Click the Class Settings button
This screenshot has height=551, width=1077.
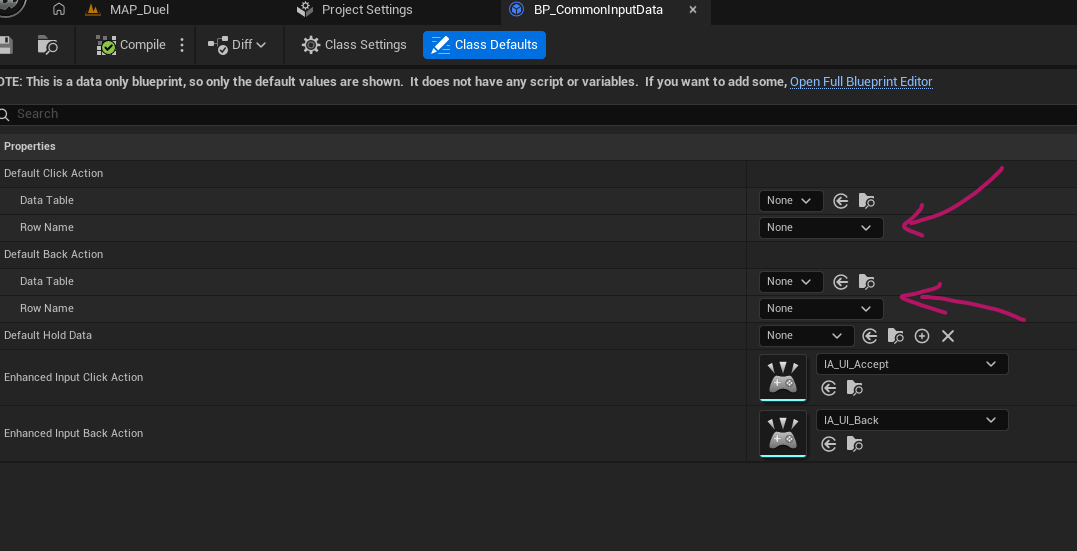coord(355,45)
